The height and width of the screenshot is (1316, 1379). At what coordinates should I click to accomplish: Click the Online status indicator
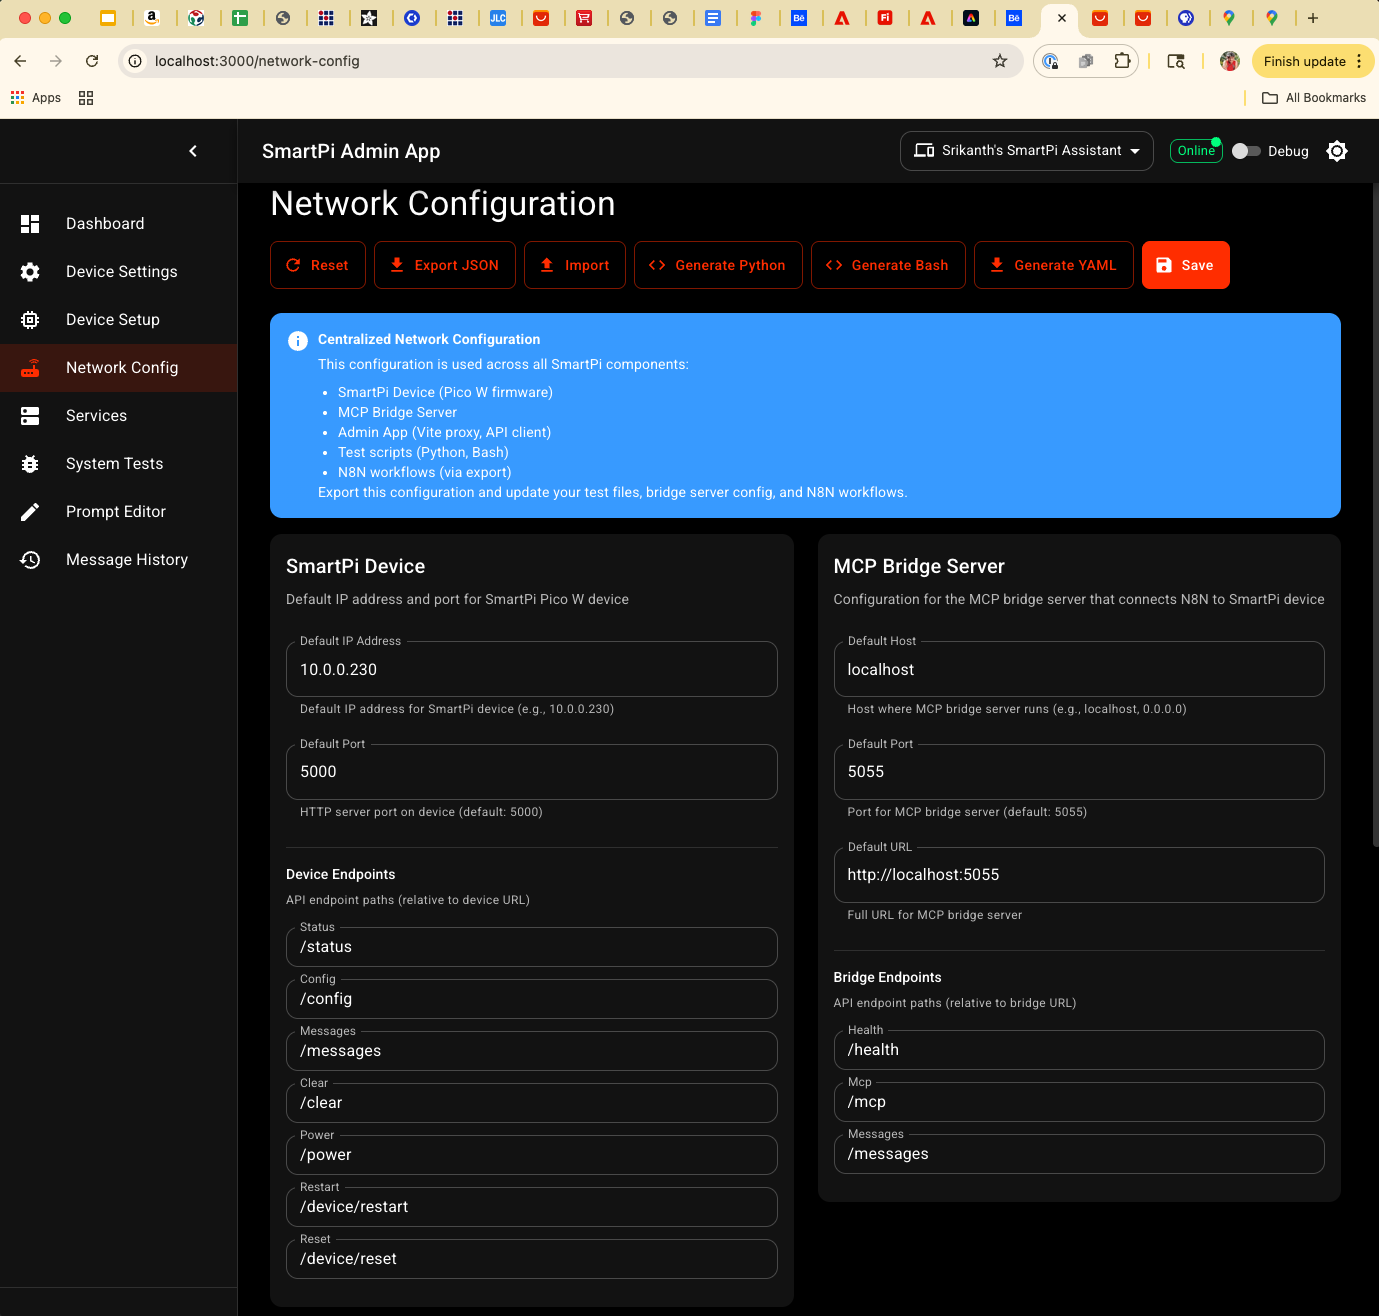pos(1196,151)
